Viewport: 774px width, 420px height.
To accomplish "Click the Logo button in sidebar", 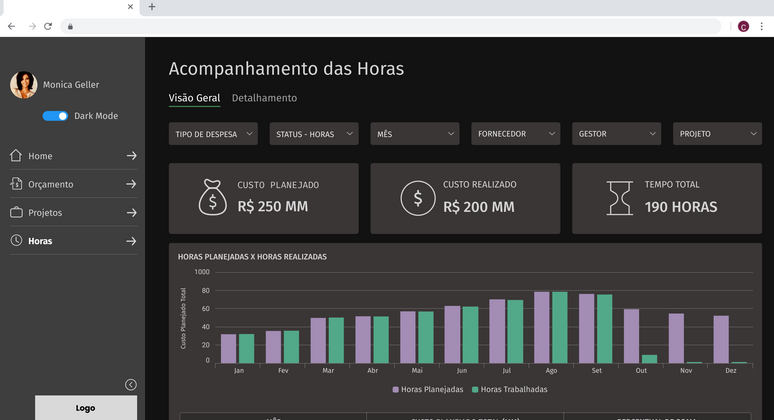I will pos(86,408).
